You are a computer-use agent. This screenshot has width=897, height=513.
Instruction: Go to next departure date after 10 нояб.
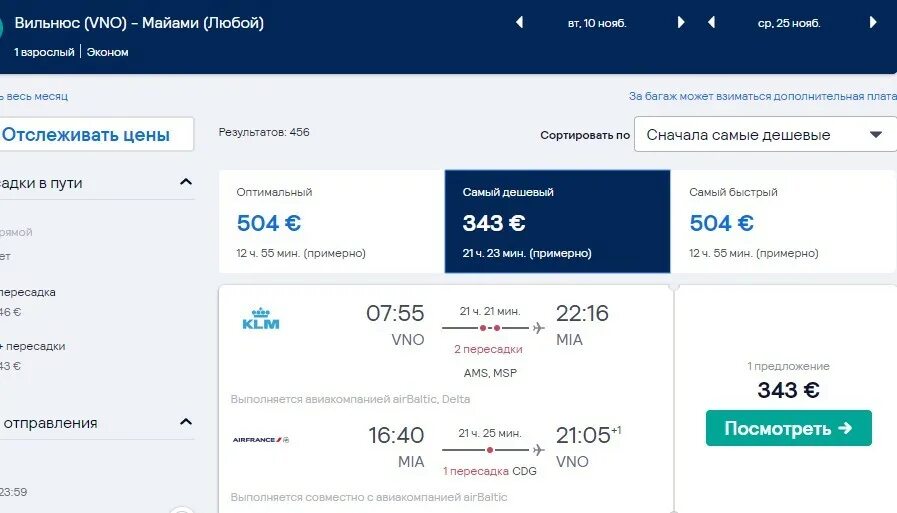(x=681, y=22)
